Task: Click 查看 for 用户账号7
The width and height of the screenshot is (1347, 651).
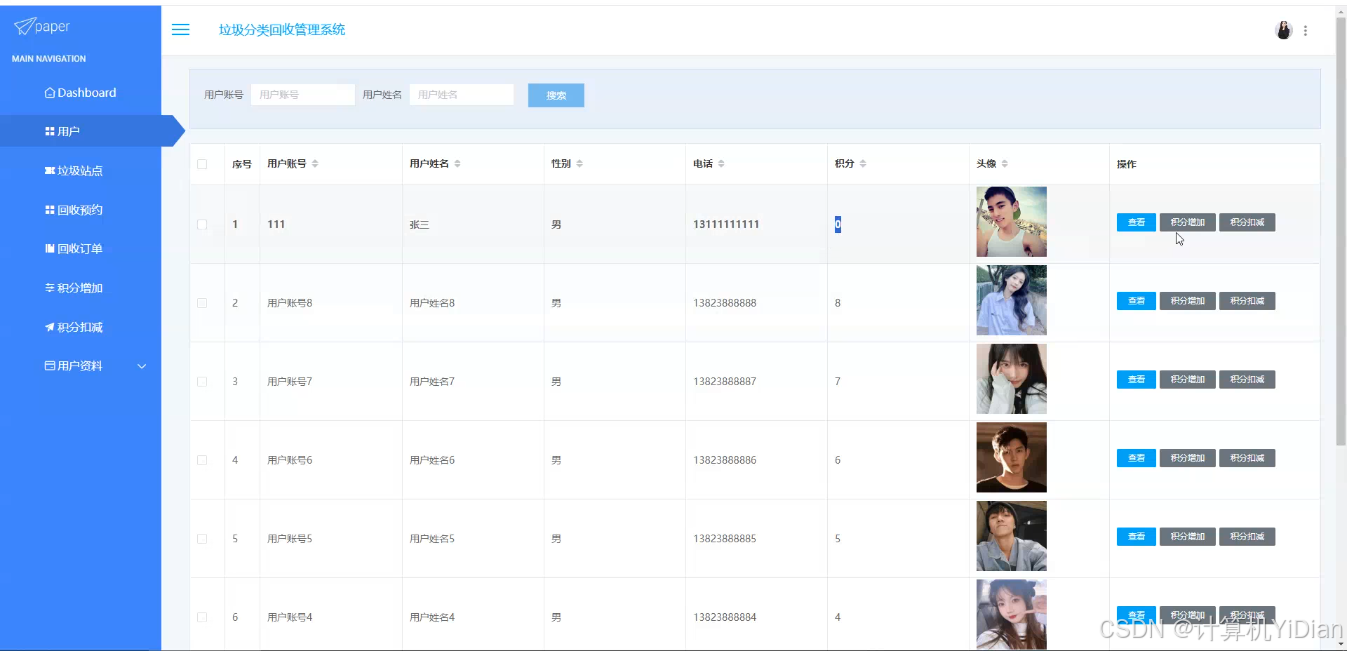Action: pos(1136,379)
